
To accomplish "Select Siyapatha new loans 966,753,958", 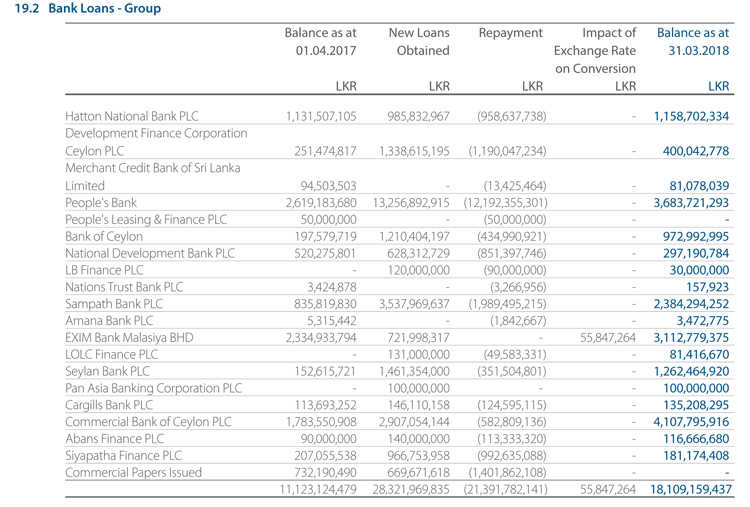I will [419, 455].
